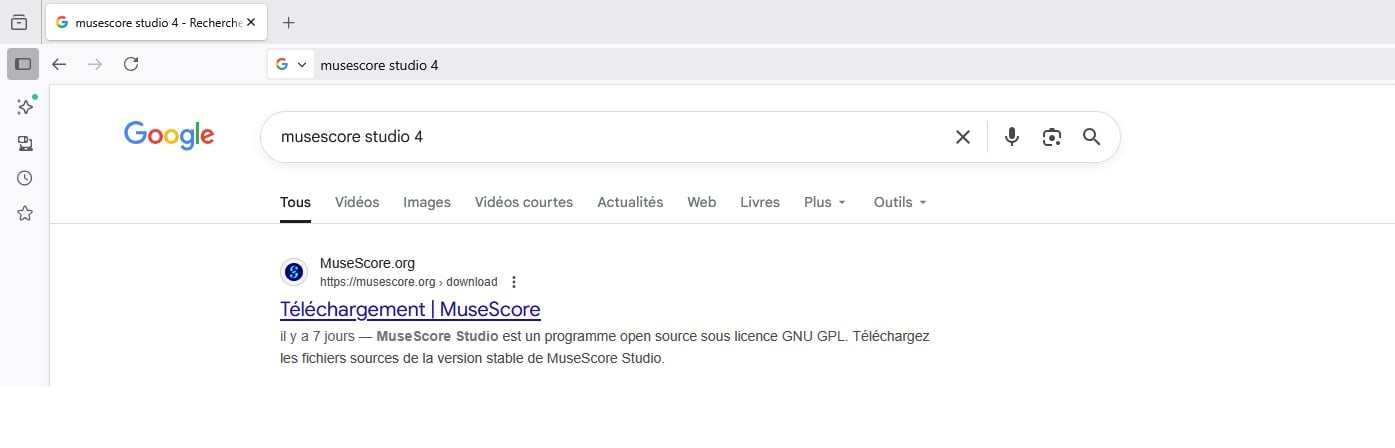Open the tab archive icon in title bar

point(18,22)
